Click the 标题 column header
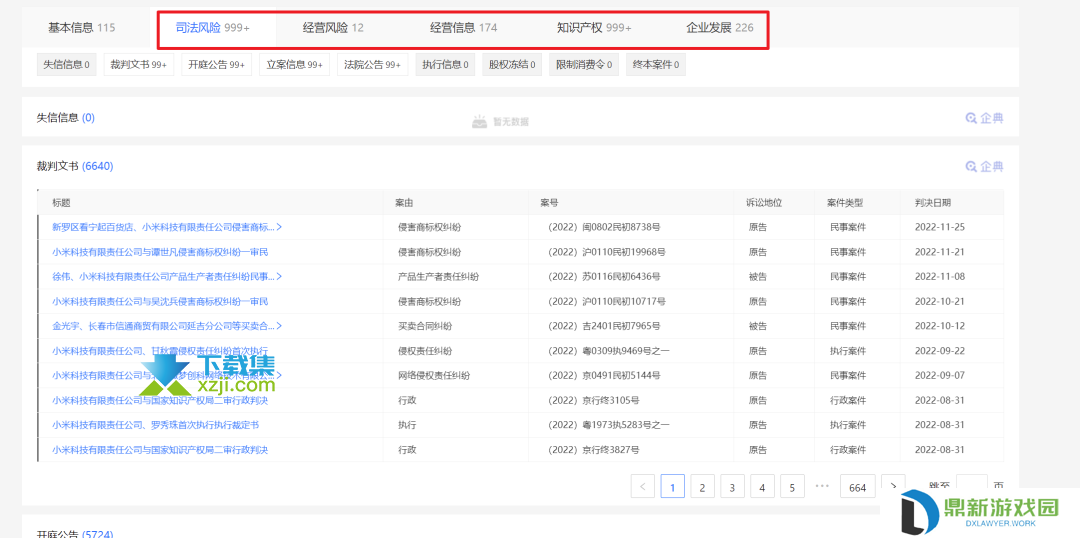1080x538 pixels. coord(61,203)
